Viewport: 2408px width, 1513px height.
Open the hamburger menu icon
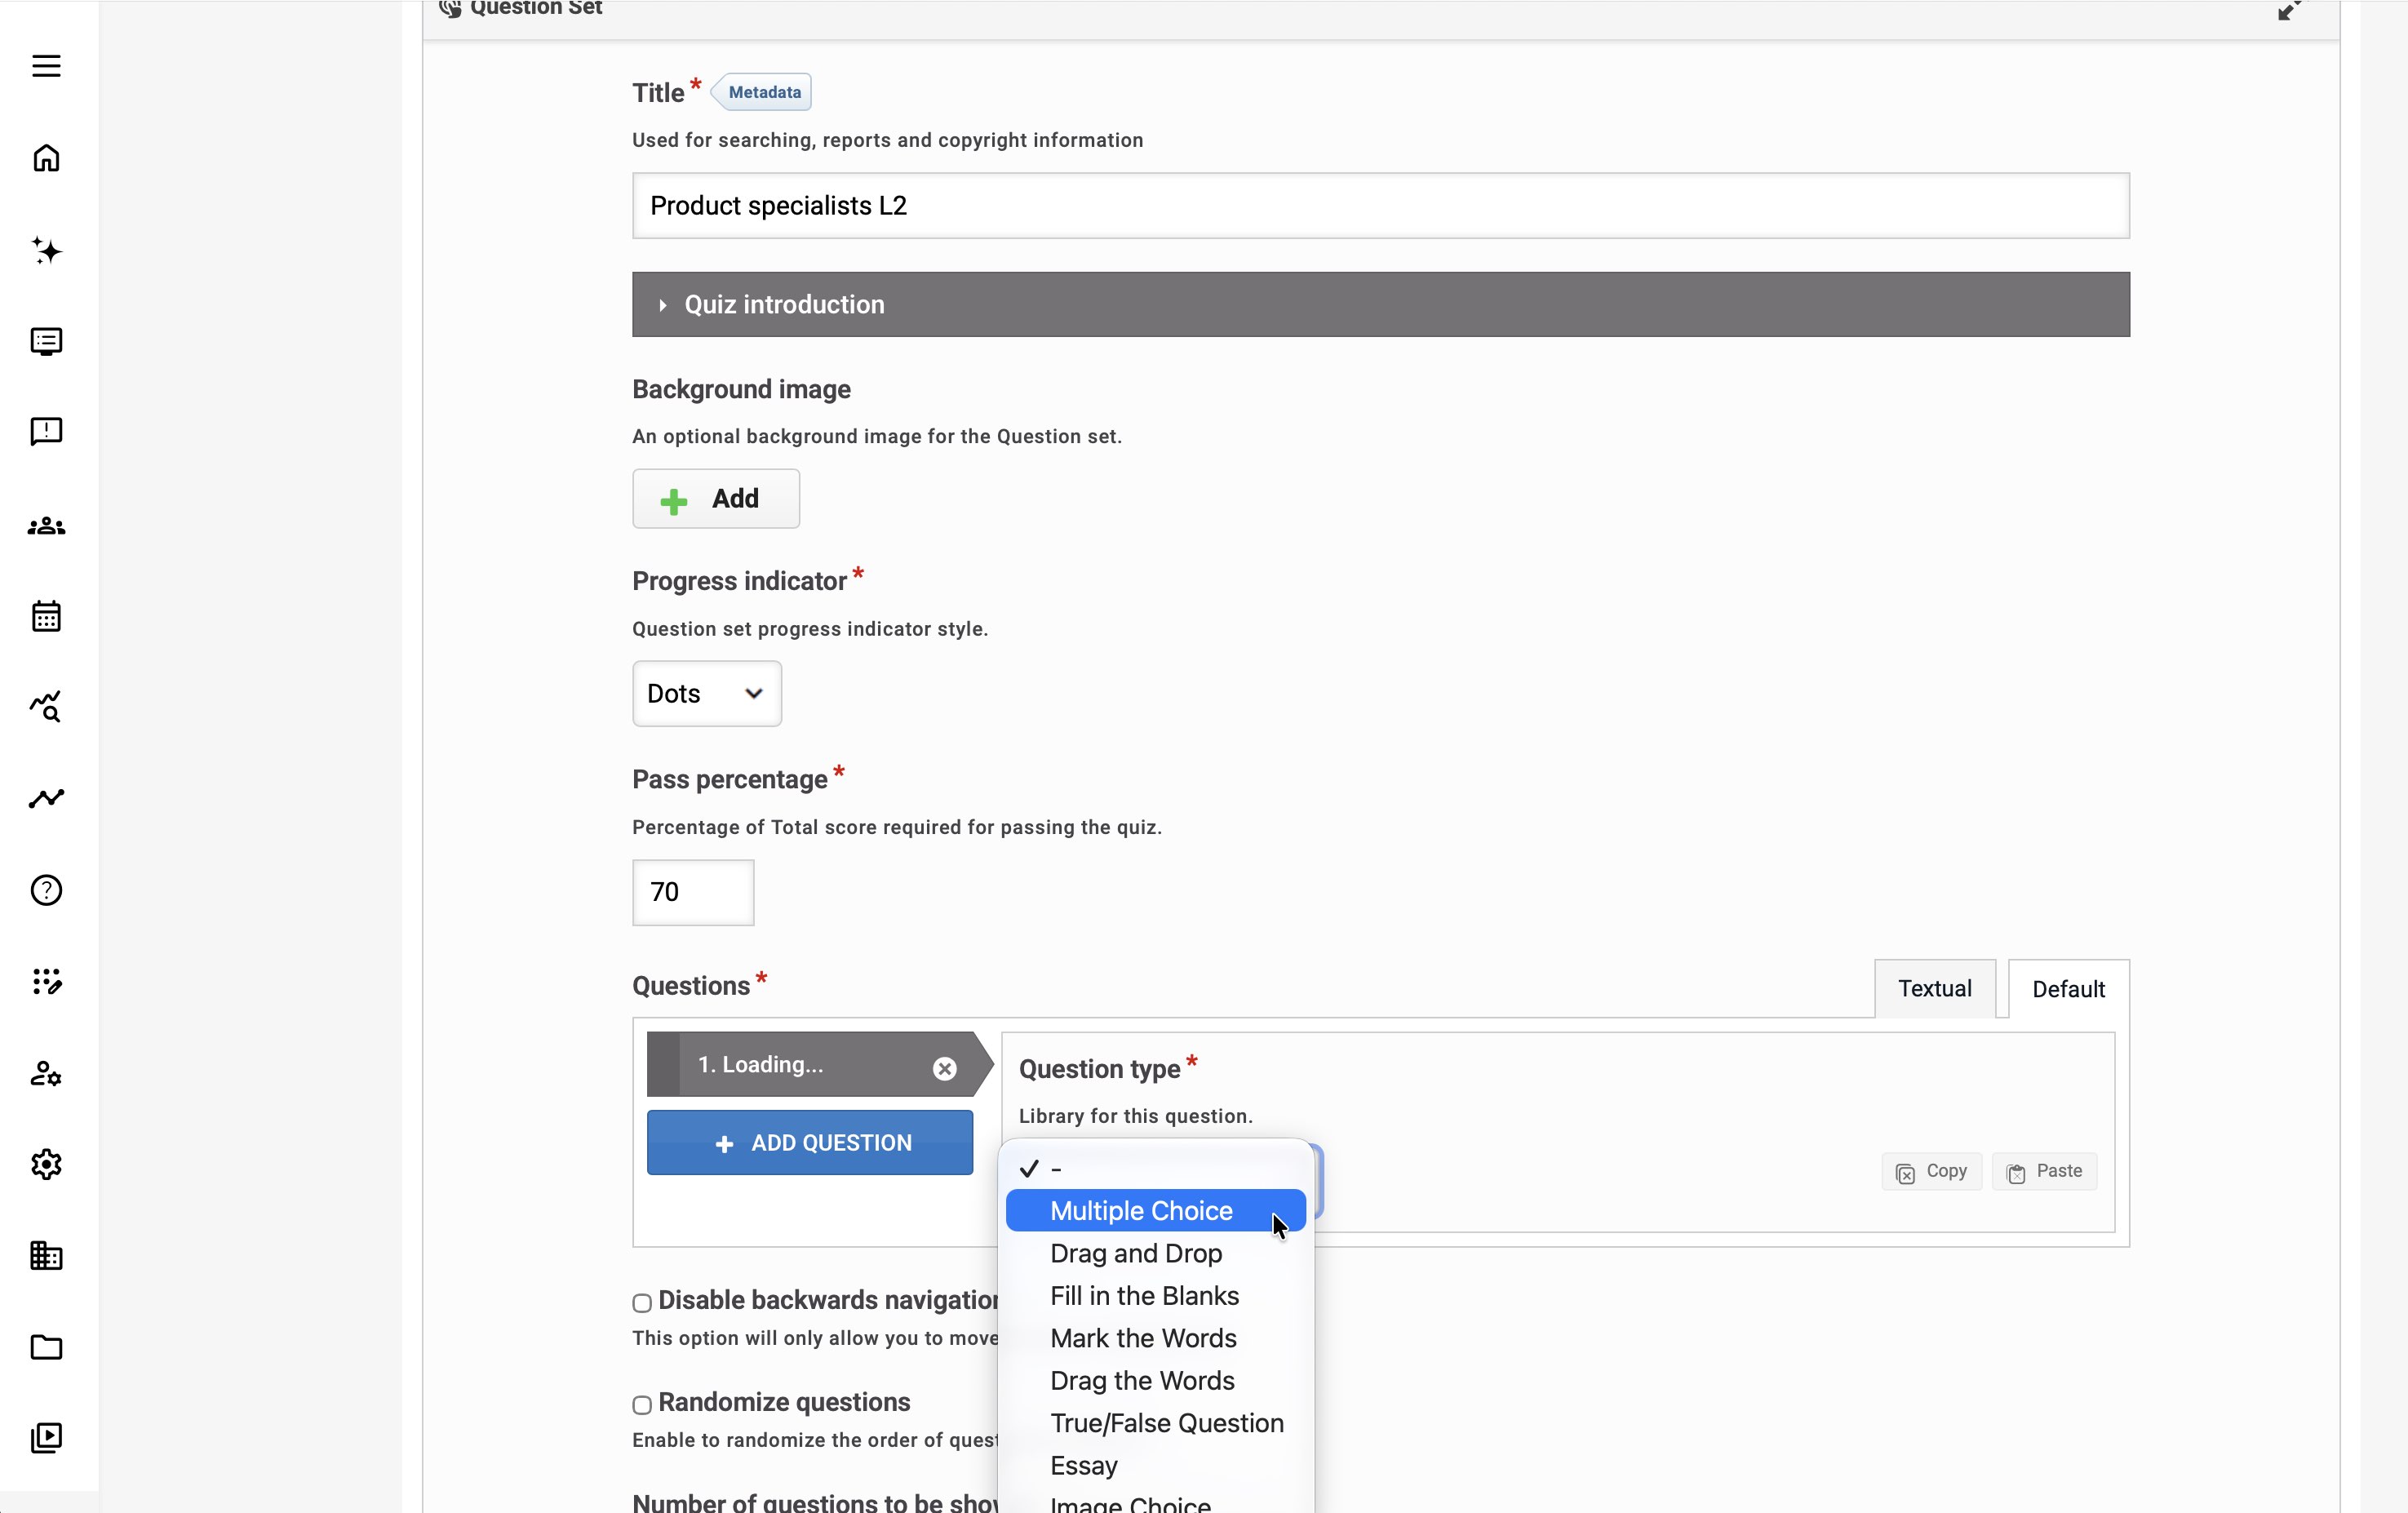46,66
